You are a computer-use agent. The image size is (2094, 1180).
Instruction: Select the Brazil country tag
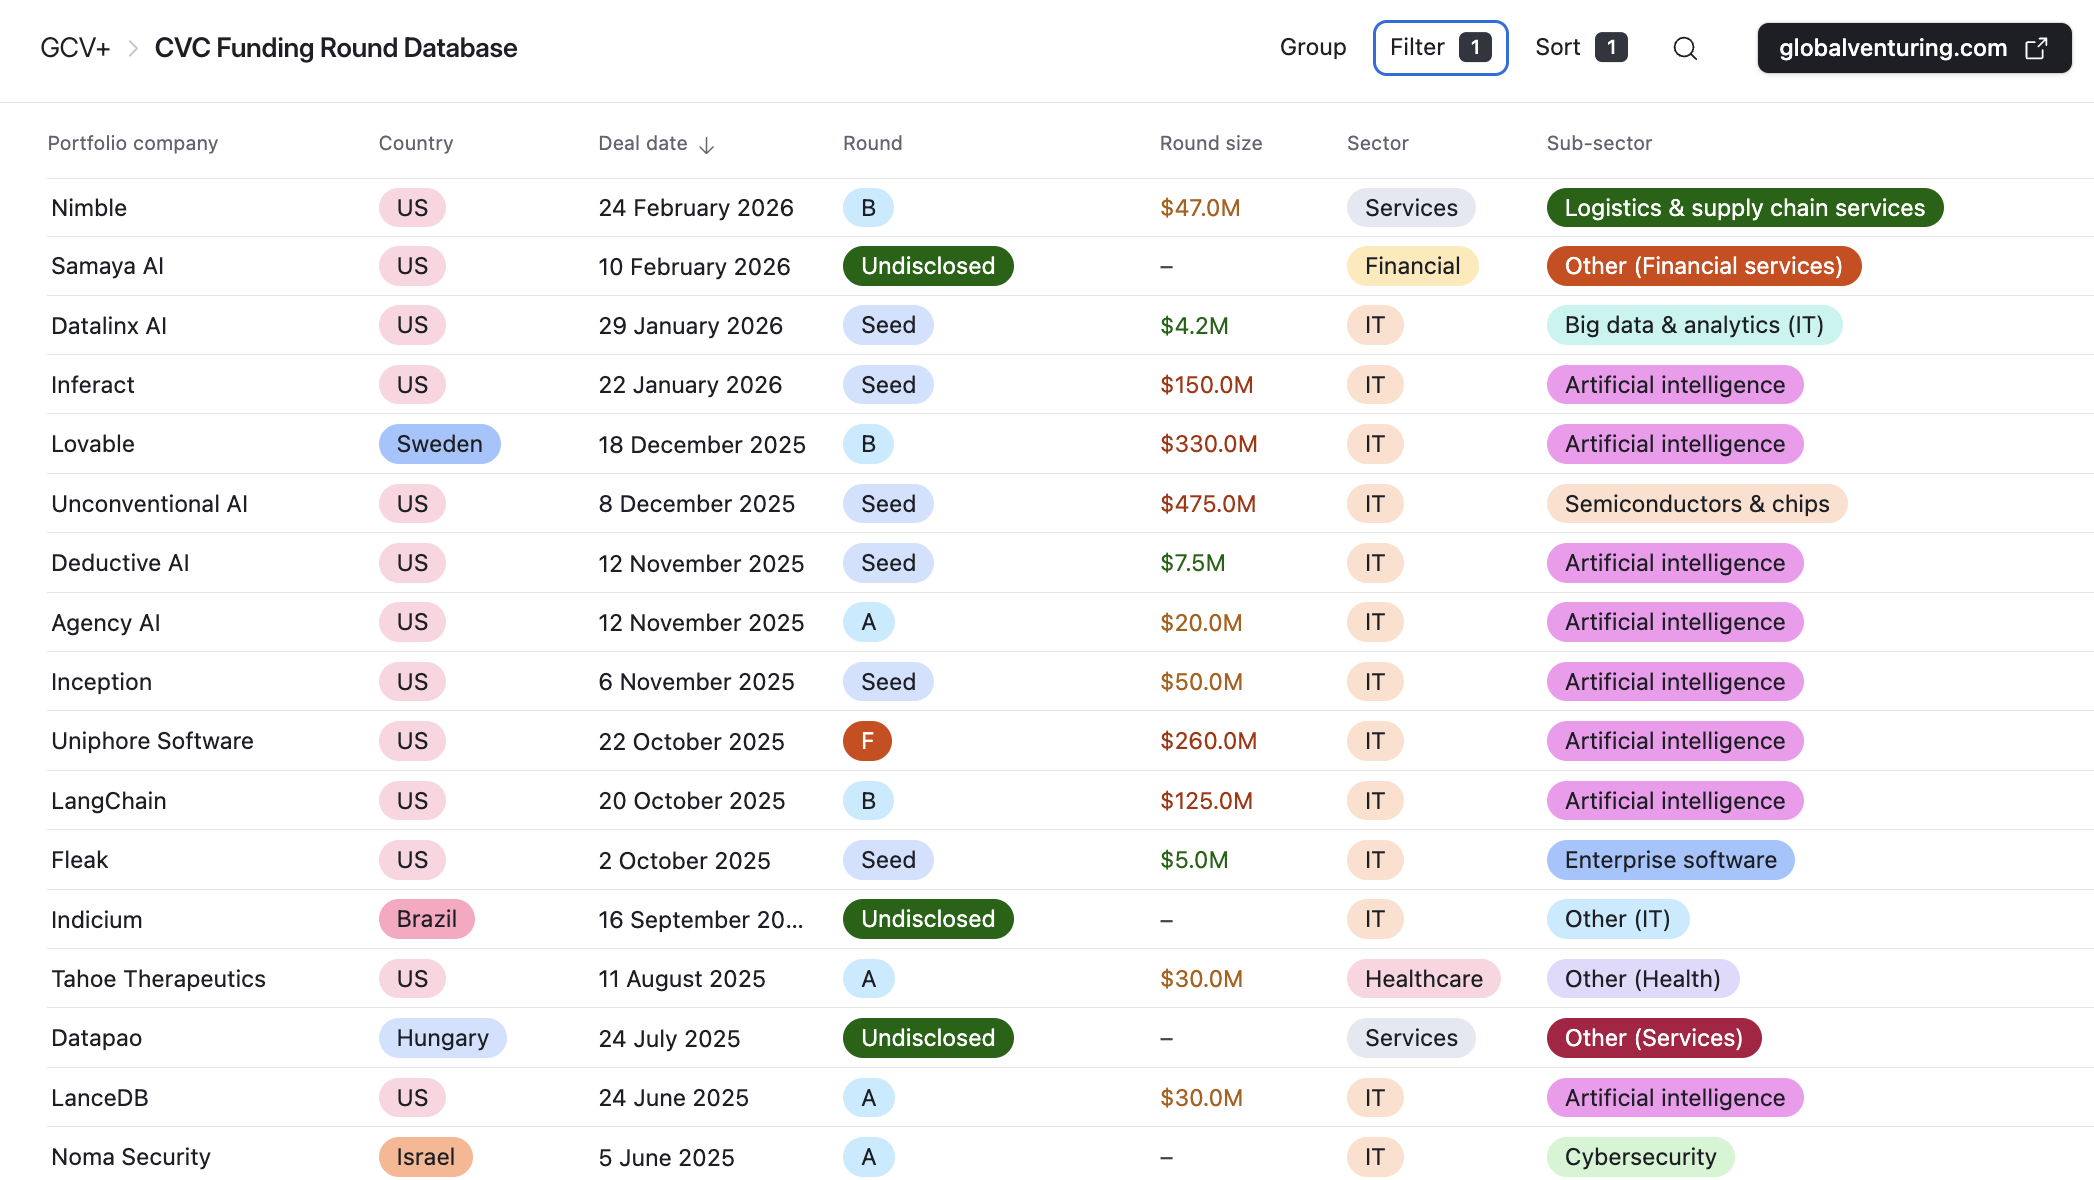coord(426,919)
